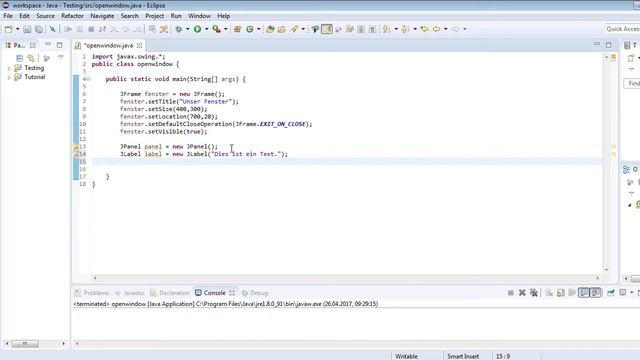The image size is (640, 360).
Task: Open the Help menu
Action: point(223,16)
